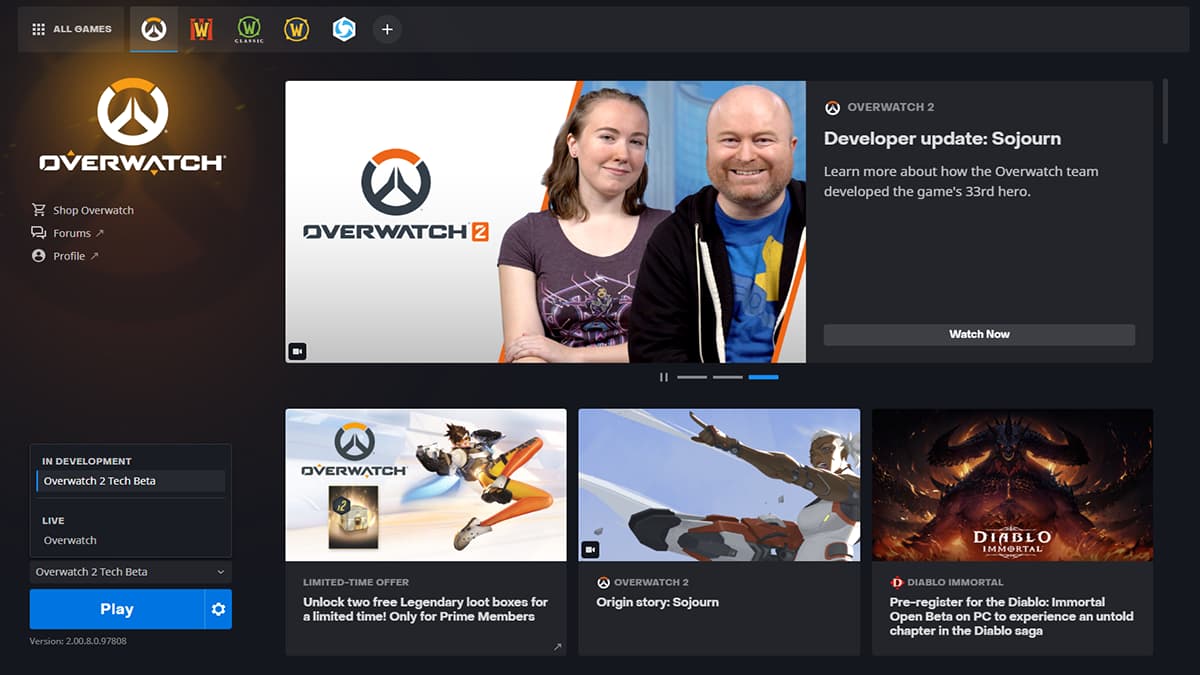Pause the rotating news carousel
The width and height of the screenshot is (1200, 675).
pos(663,377)
